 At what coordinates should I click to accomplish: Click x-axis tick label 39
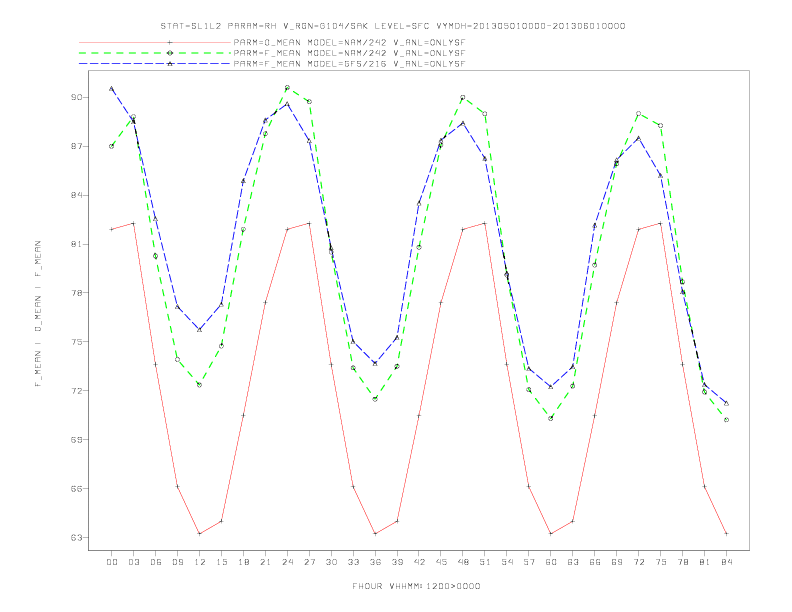[397, 562]
